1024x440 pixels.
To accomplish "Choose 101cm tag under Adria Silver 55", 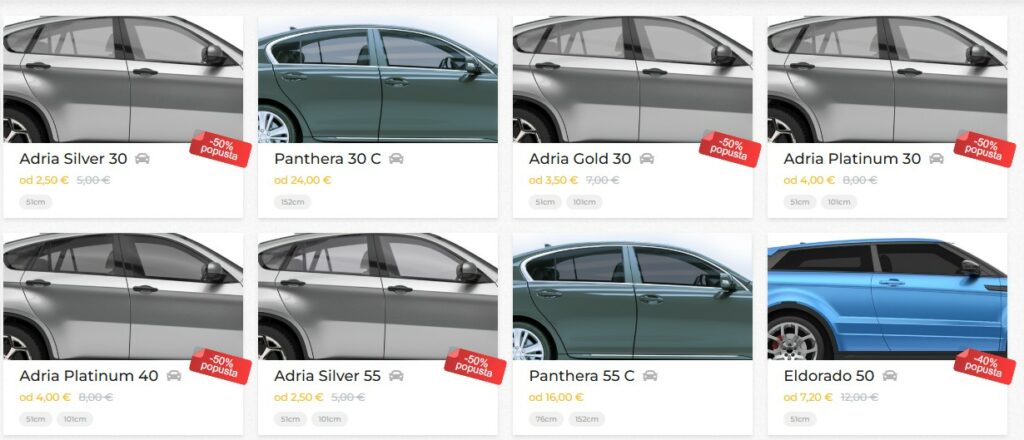I will tap(329, 420).
